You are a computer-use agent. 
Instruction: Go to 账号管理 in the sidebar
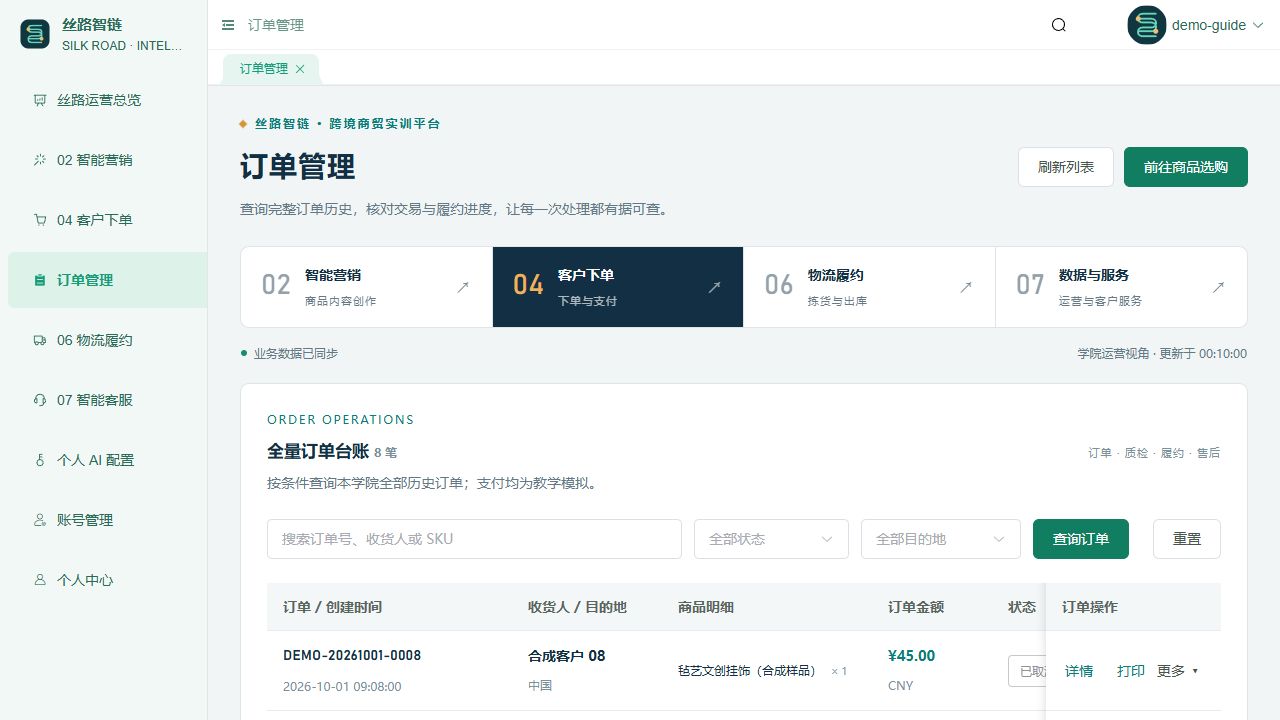(107, 520)
